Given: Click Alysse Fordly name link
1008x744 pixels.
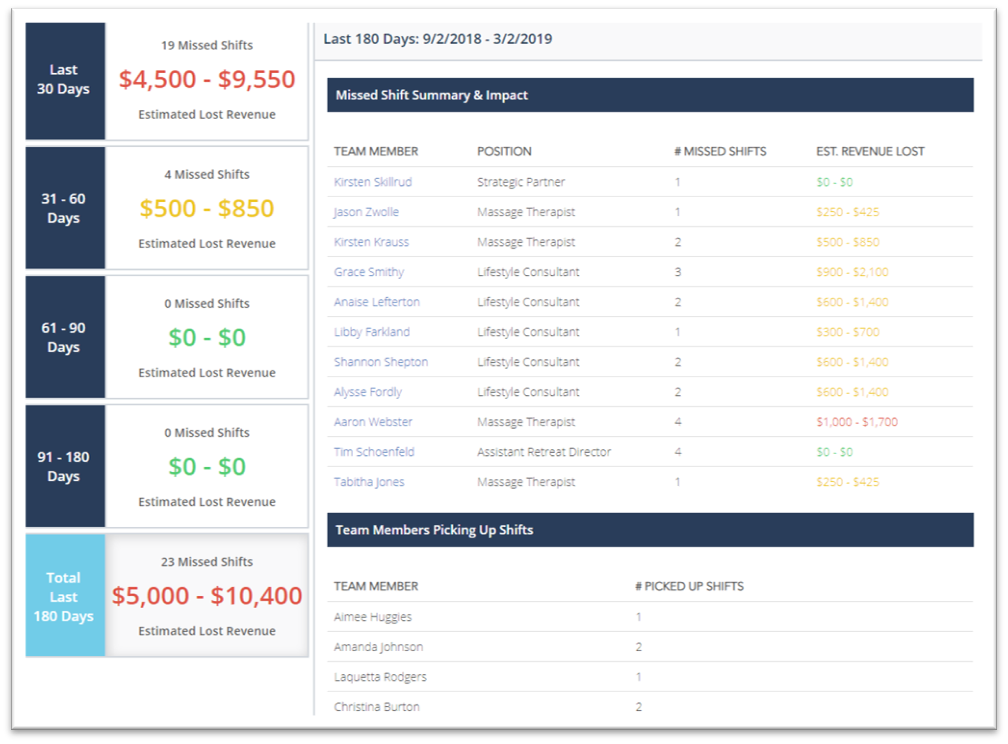Looking at the screenshot, I should [368, 392].
